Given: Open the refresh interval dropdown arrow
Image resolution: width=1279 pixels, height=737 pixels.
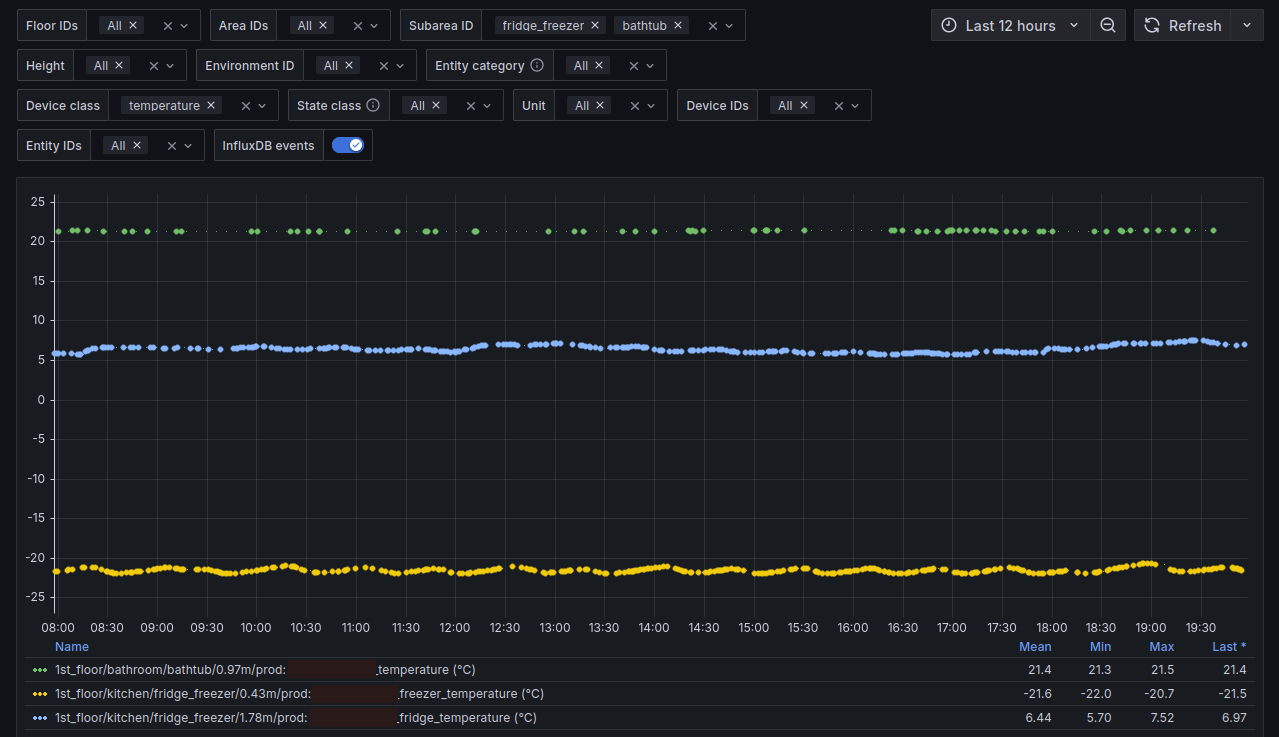Looking at the screenshot, I should pyautogui.click(x=1246, y=26).
